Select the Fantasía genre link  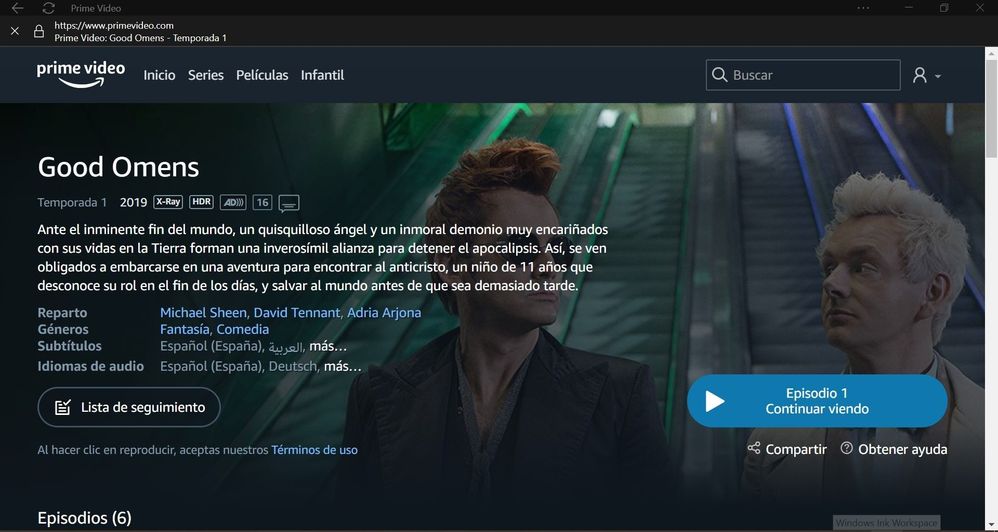[185, 329]
